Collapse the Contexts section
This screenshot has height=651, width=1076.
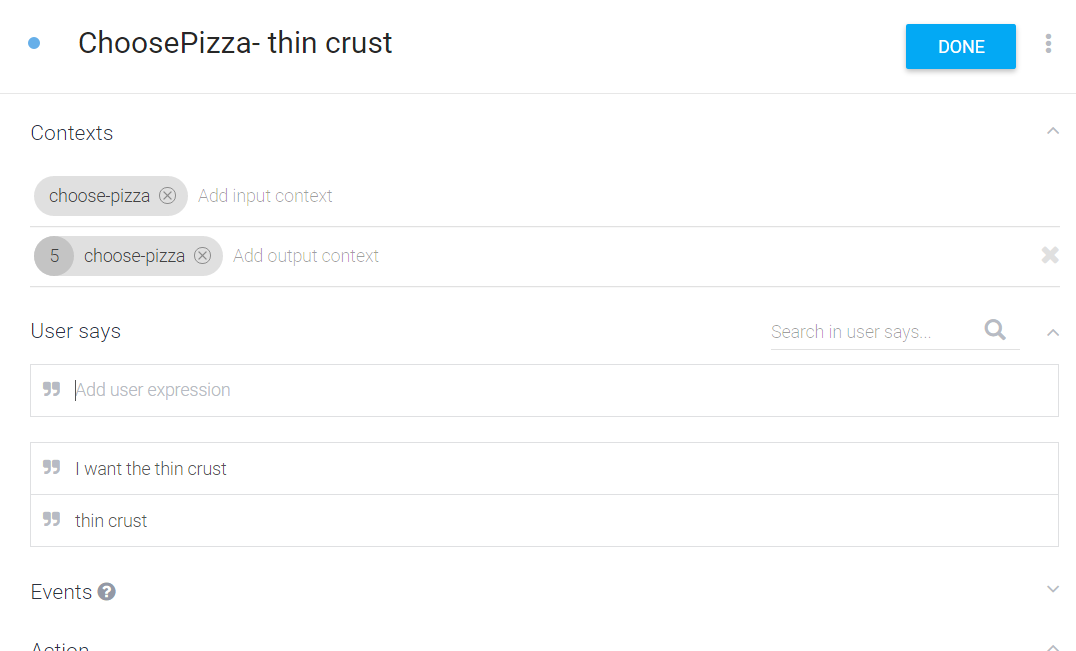click(x=1052, y=132)
